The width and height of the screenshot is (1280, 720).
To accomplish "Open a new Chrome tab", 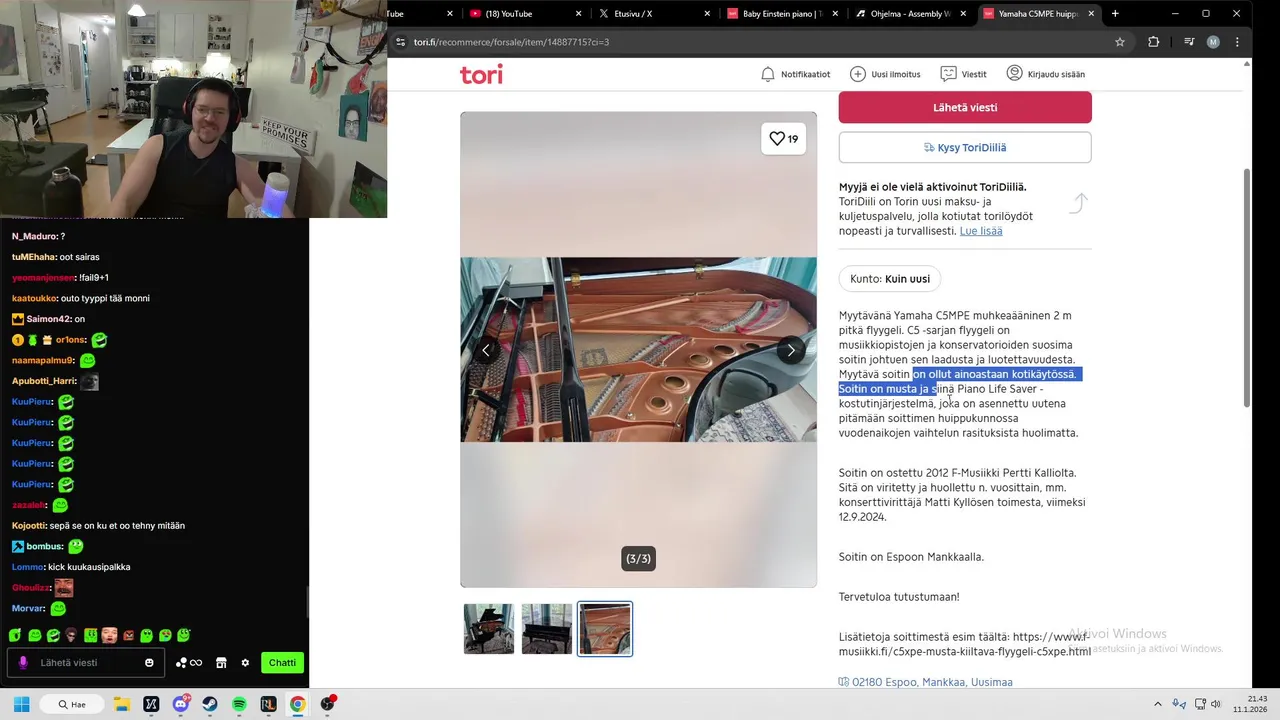I will click(x=1115, y=14).
